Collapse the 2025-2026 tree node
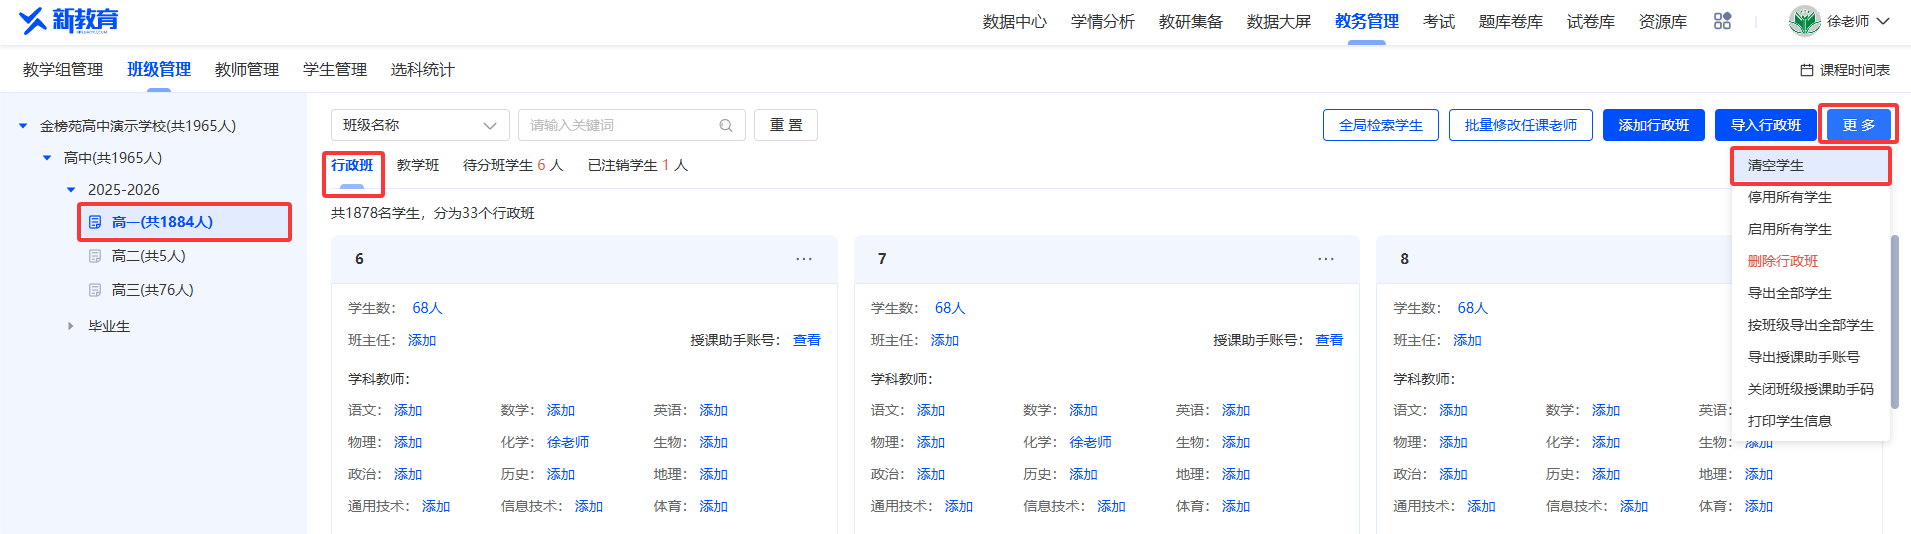 71,189
